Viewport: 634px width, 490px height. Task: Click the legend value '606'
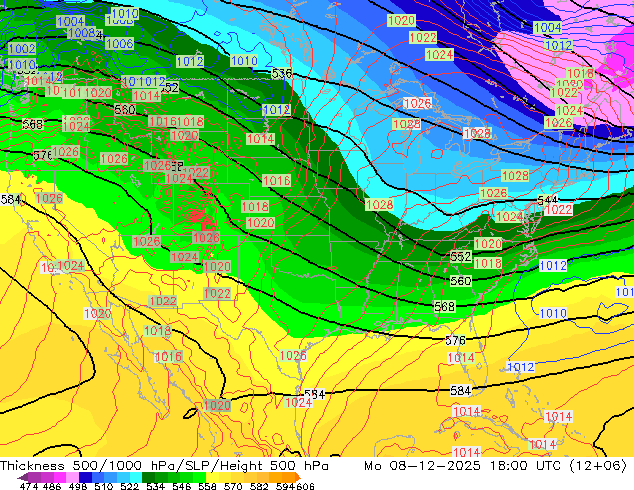tap(305, 486)
